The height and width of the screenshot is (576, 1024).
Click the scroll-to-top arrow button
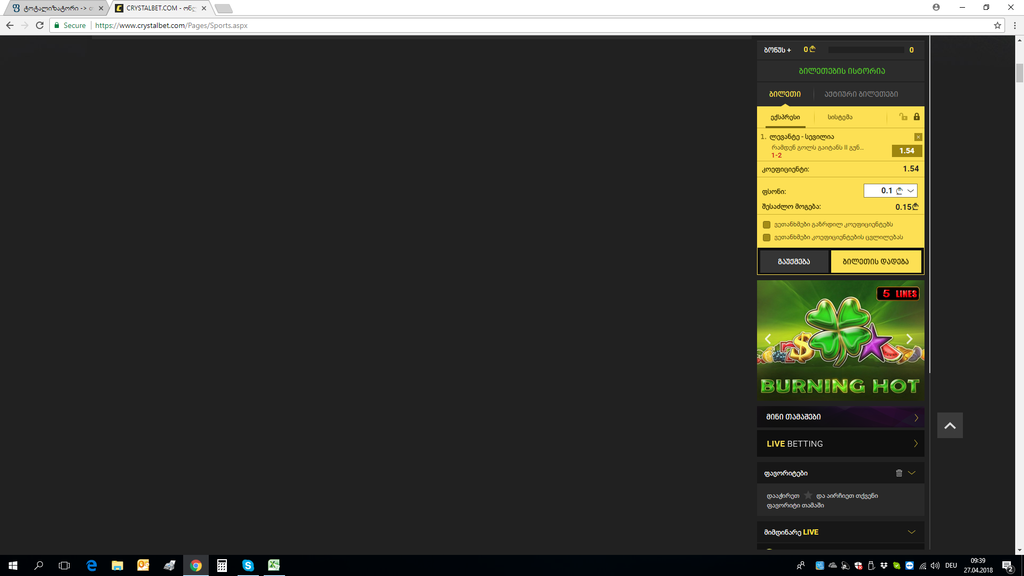(950, 426)
